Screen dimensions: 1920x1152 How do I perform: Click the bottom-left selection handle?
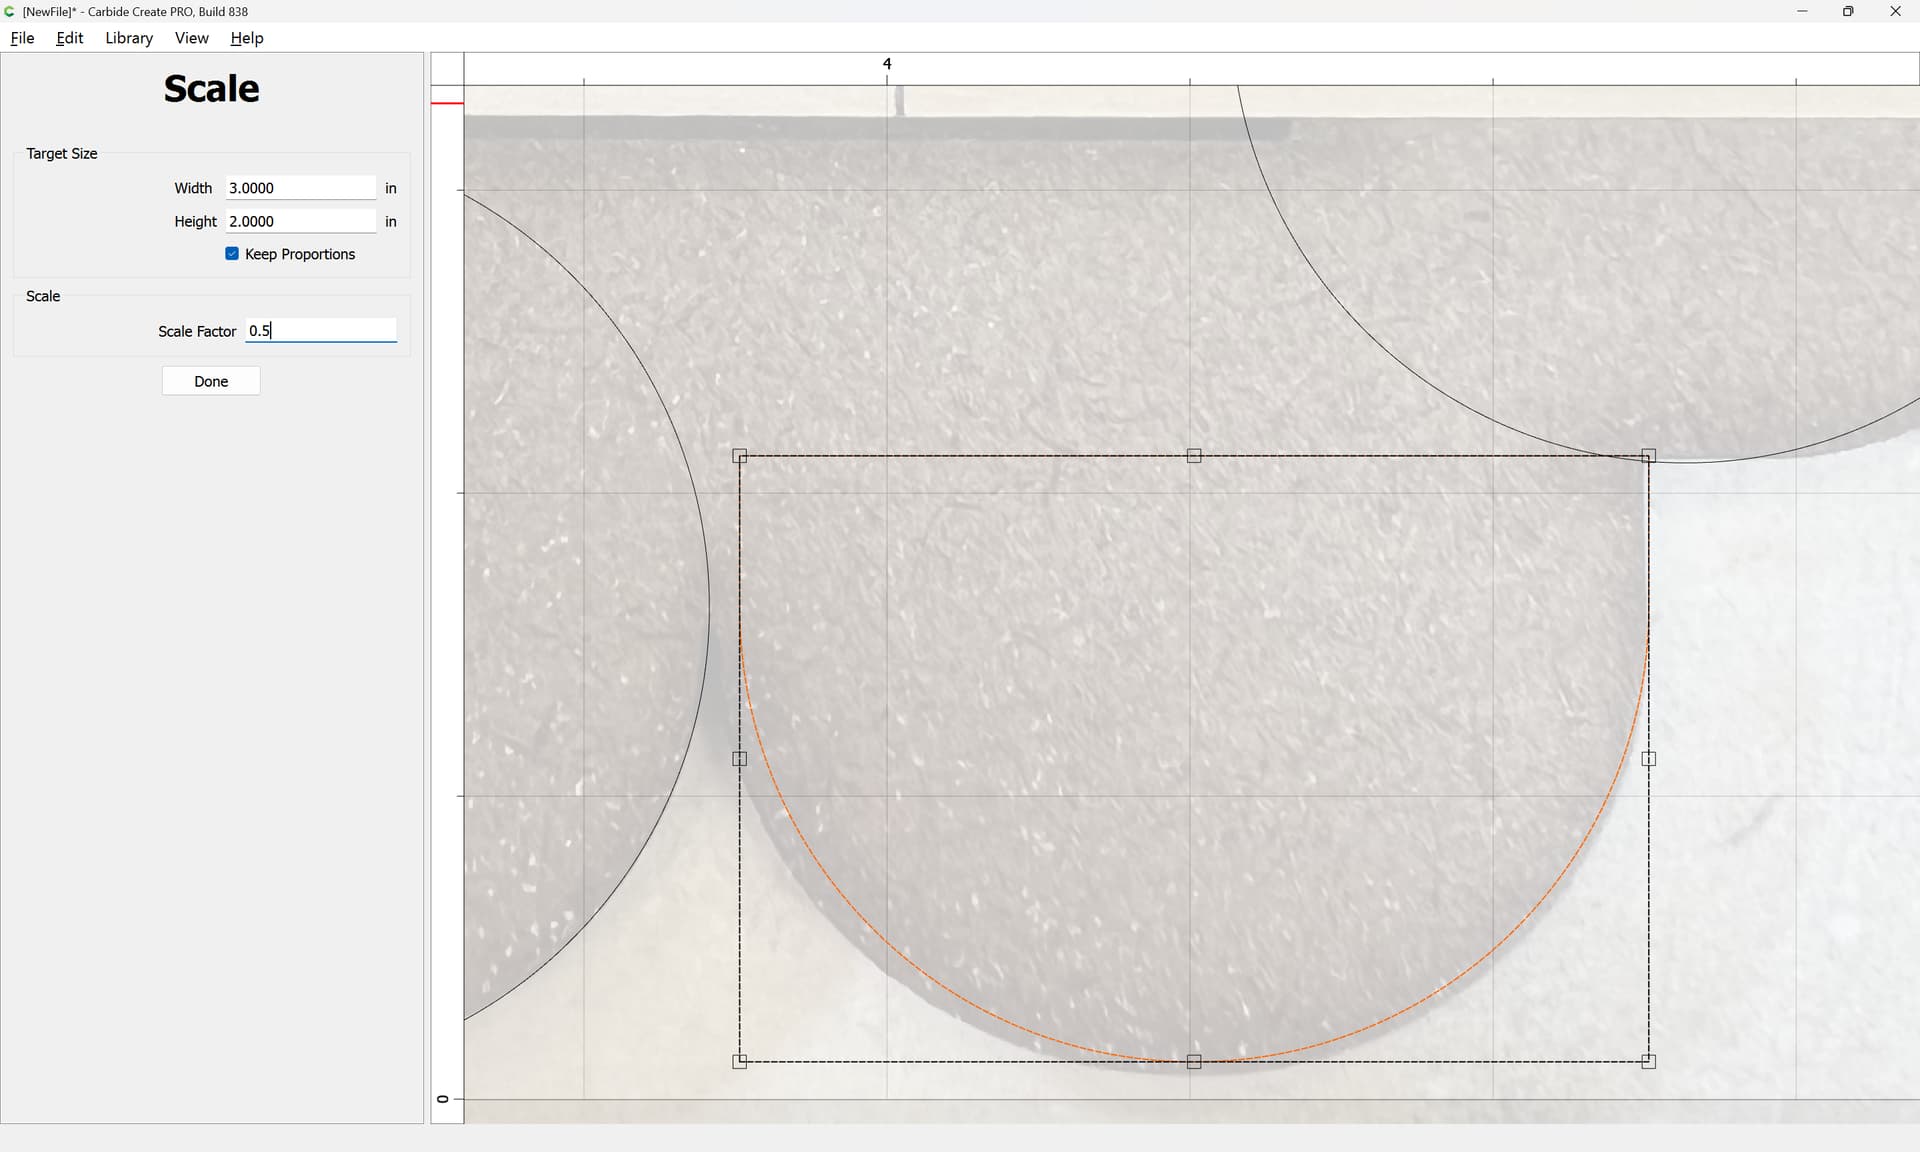coord(740,1061)
